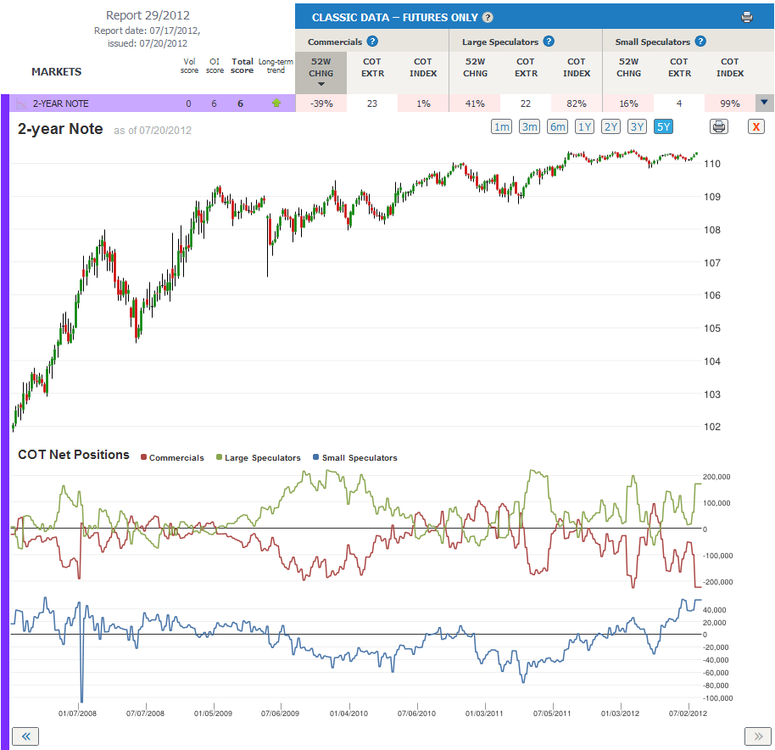Click the 41% Large Speculators change cell
The image size is (775, 750).
[x=474, y=103]
